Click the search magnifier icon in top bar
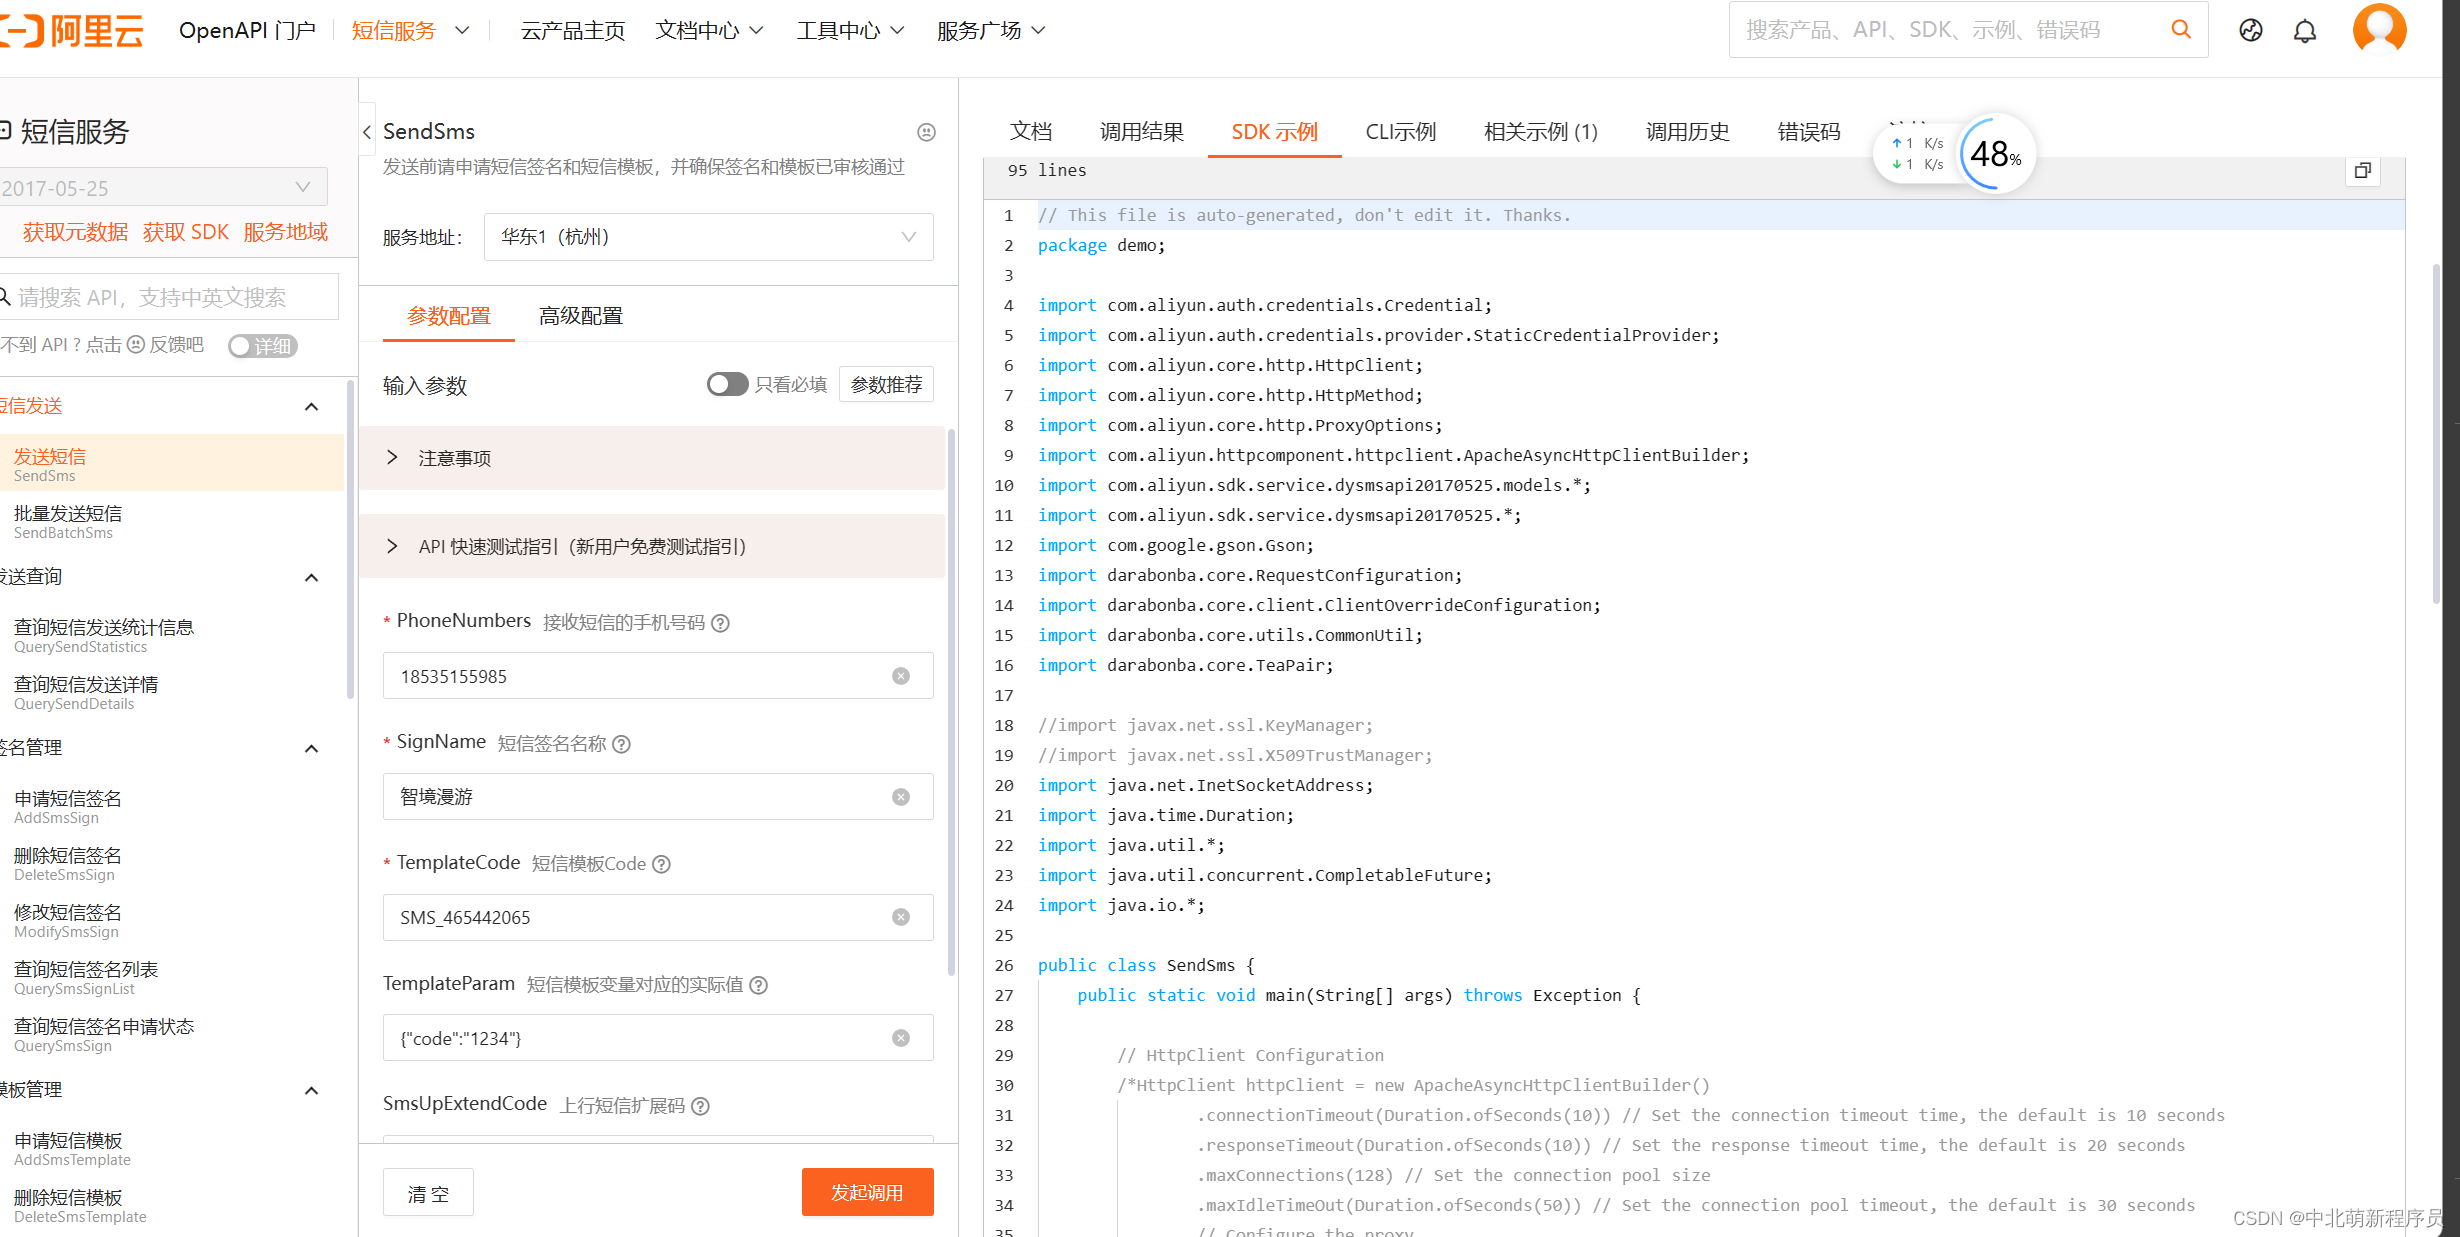Screen dimensions: 2460x1237 coord(2181,30)
